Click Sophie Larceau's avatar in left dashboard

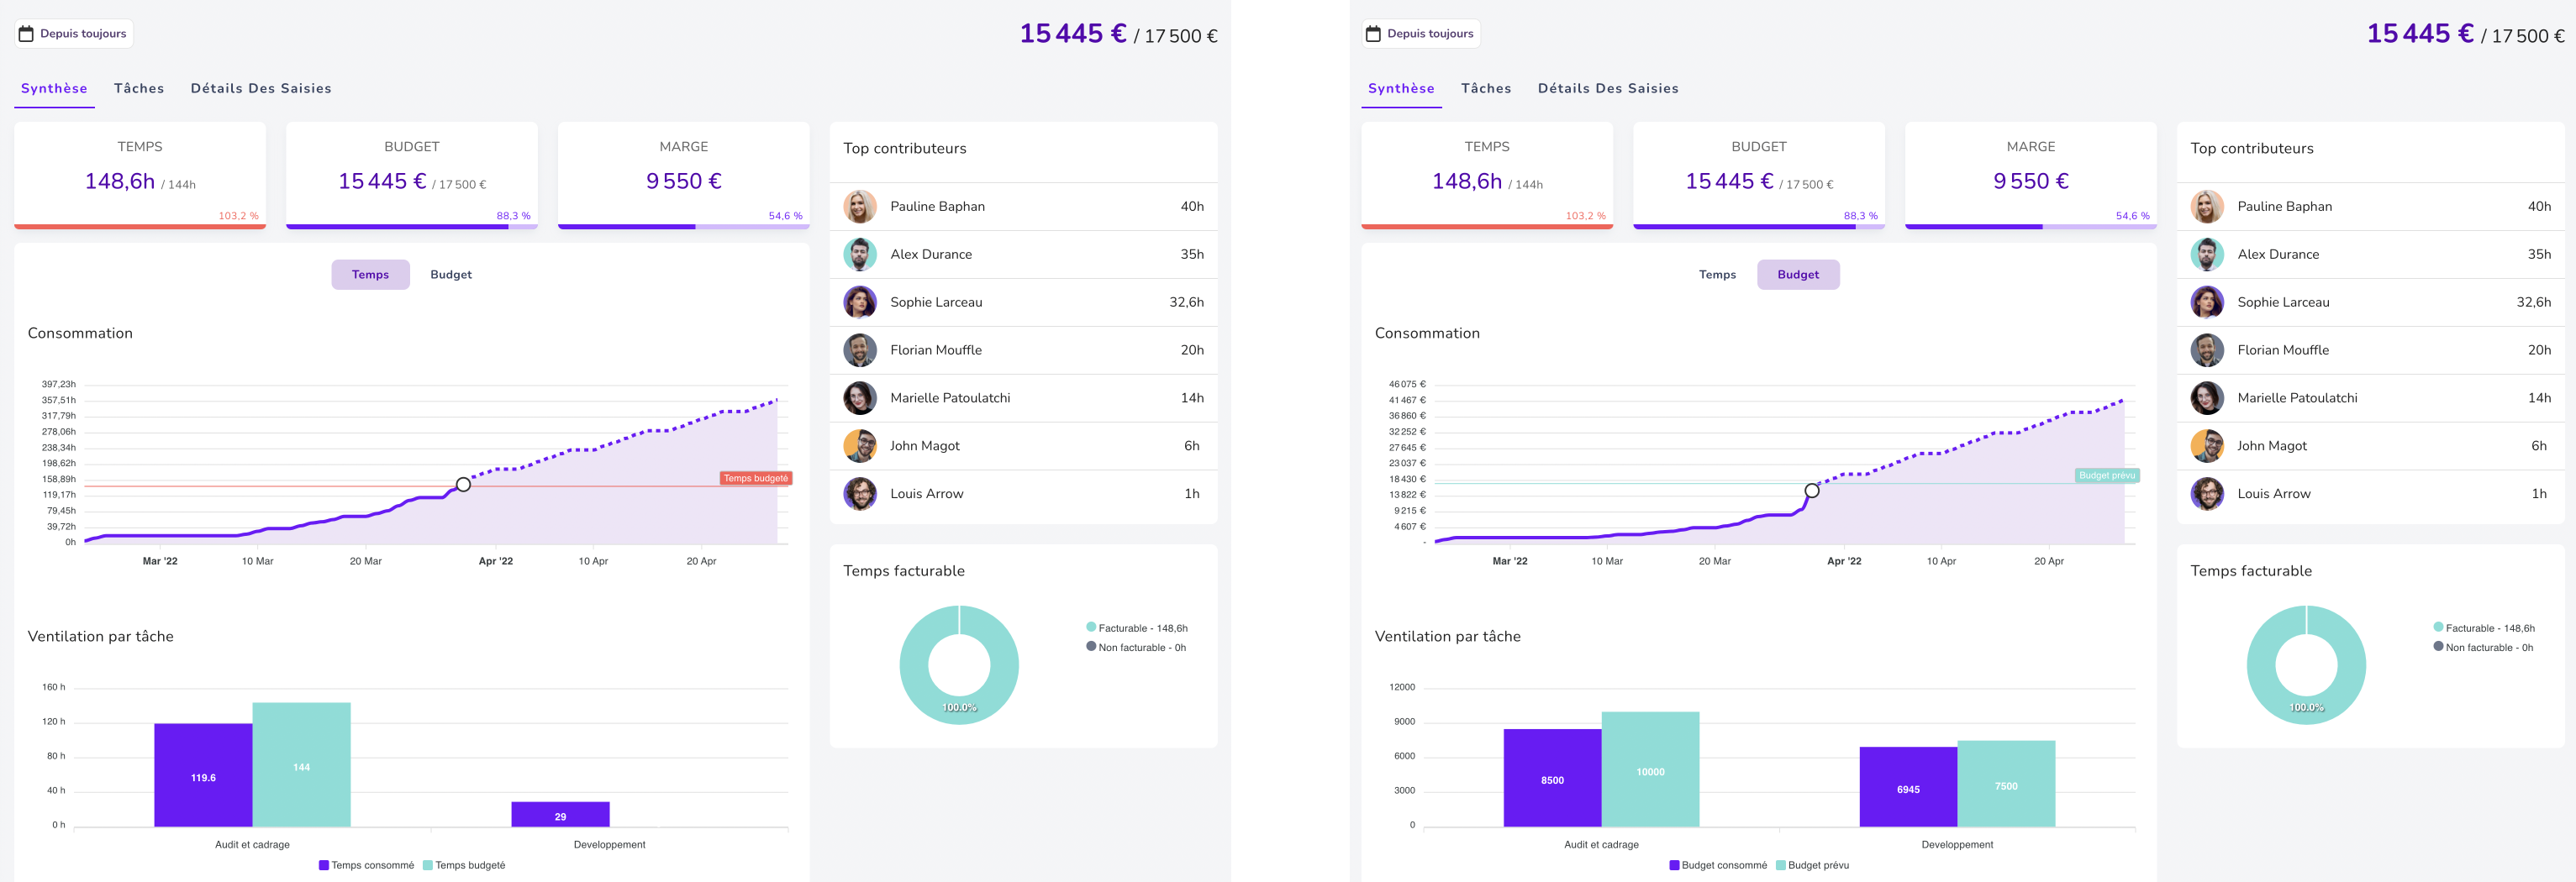860,303
